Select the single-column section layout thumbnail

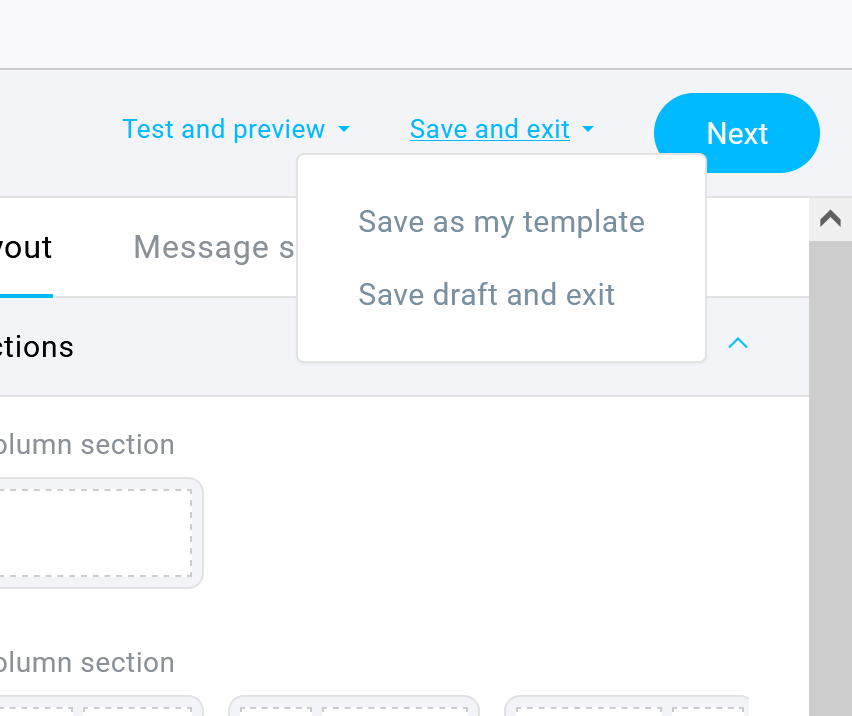pyautogui.click(x=95, y=533)
